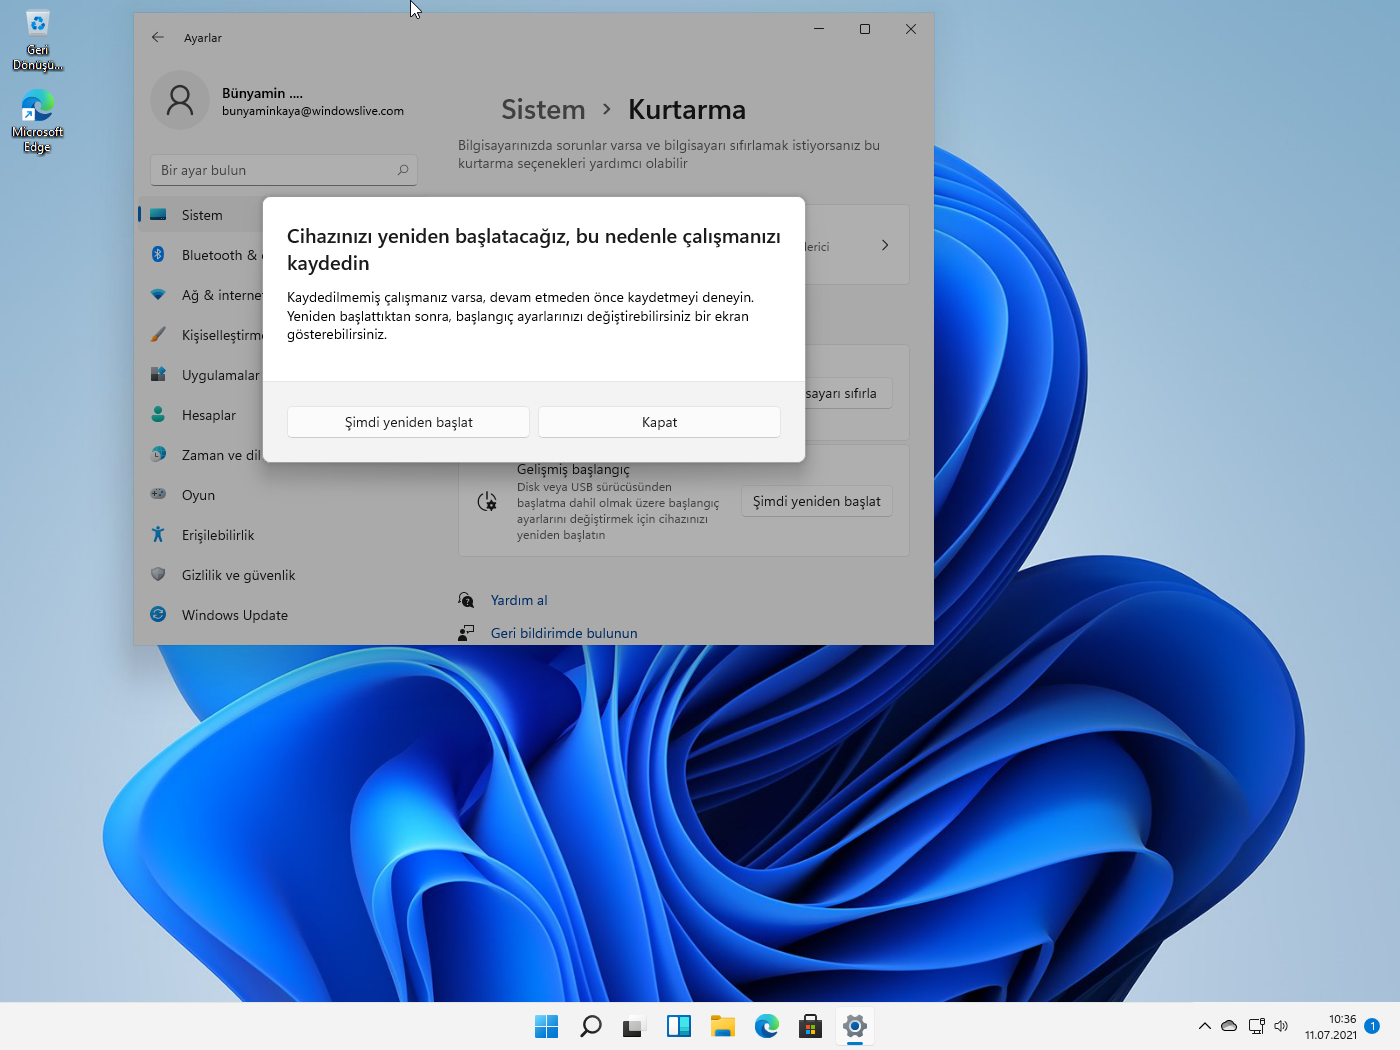The width and height of the screenshot is (1400, 1050).
Task: Show hidden tray icons with the up chevron
Action: point(1204,1026)
